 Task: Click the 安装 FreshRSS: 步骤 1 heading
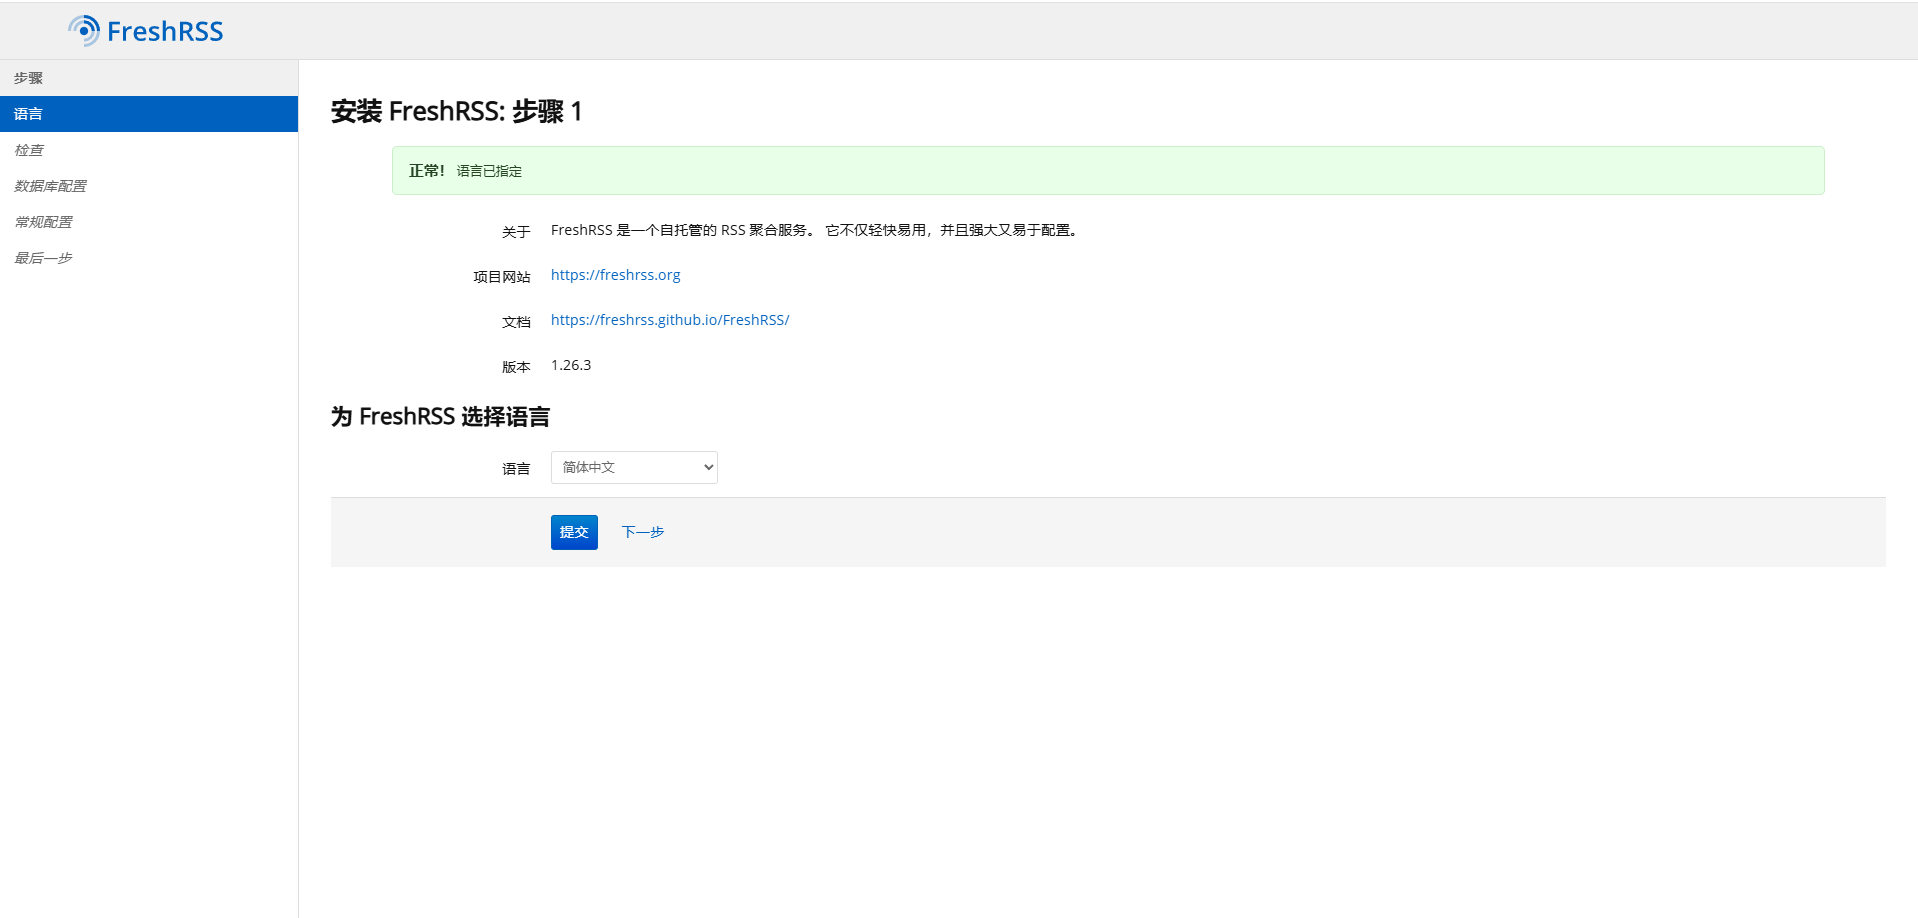pos(457,111)
